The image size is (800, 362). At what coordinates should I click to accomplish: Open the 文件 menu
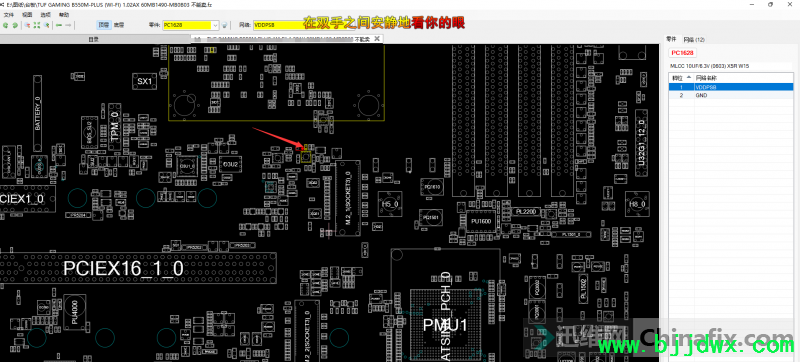click(9, 15)
